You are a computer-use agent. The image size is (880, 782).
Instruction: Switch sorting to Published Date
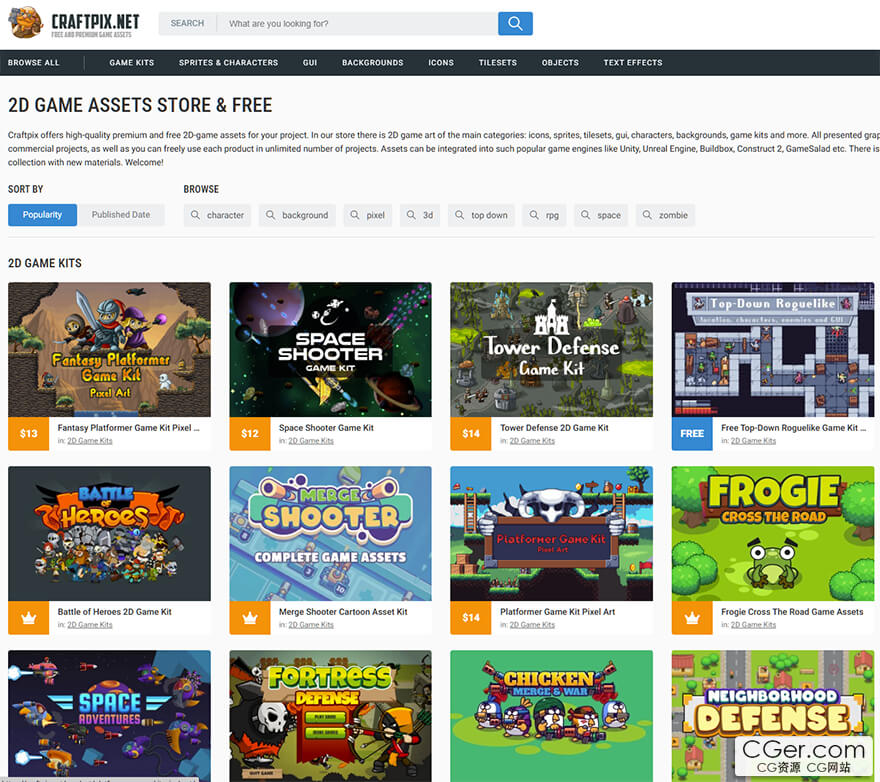(121, 215)
